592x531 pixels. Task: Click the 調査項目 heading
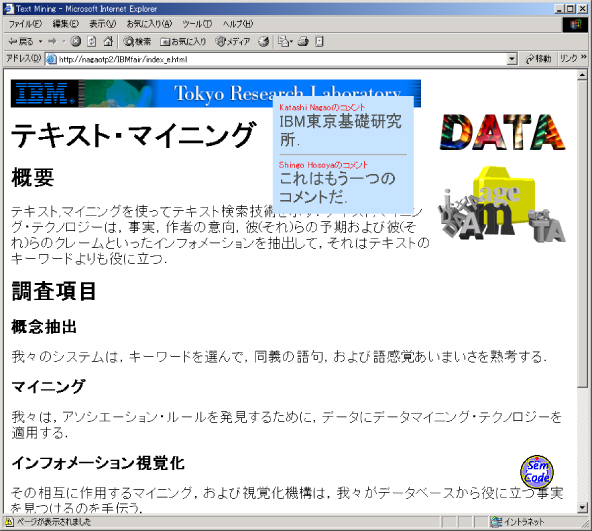(x=54, y=291)
